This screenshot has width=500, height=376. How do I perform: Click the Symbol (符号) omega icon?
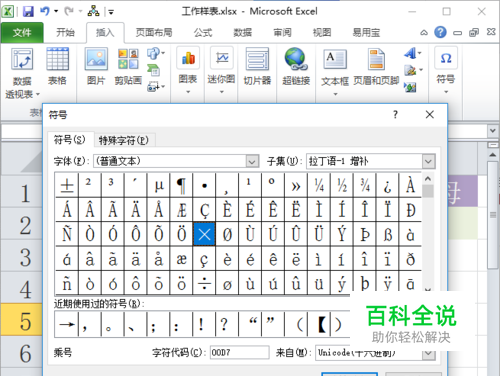click(446, 58)
